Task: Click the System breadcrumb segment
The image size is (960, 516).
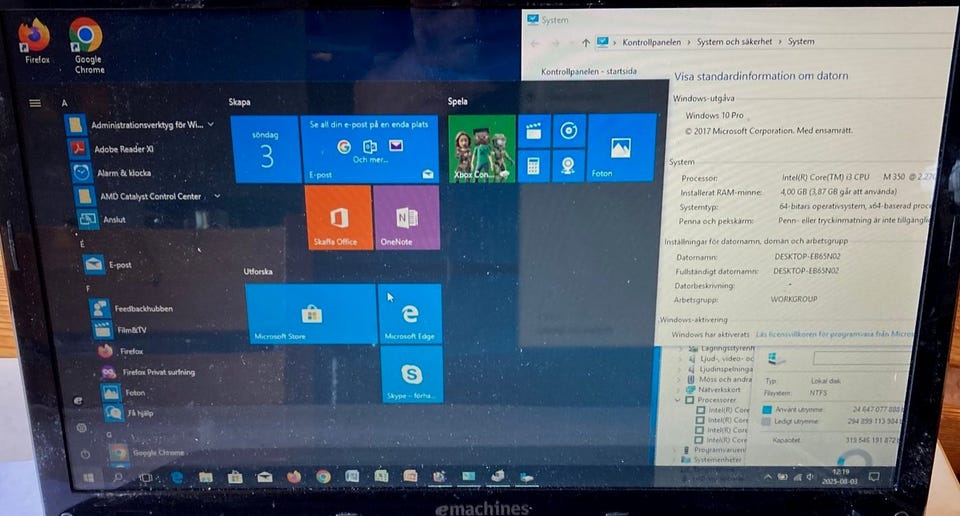Action: click(x=801, y=41)
